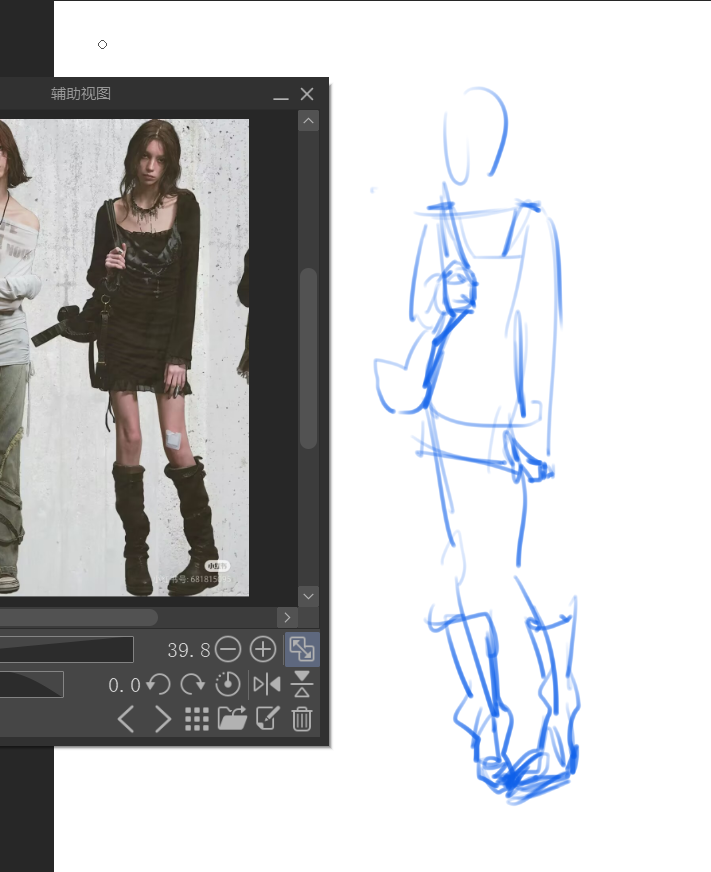Open the image list grid view

click(x=197, y=719)
